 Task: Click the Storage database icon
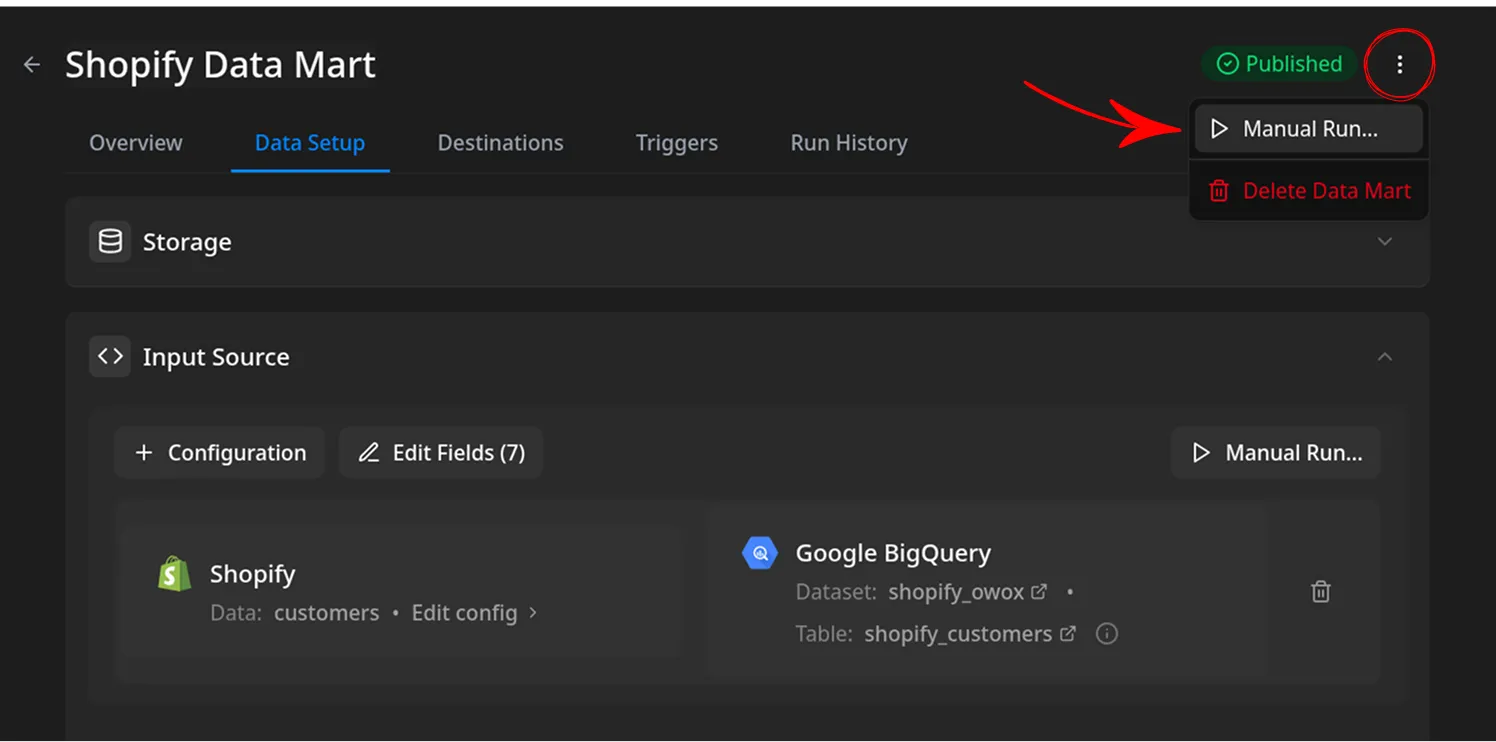pyautogui.click(x=110, y=241)
